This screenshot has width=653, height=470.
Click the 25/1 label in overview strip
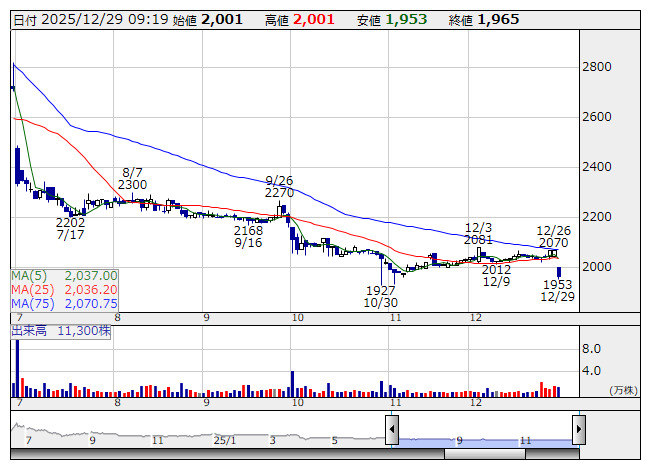225,439
